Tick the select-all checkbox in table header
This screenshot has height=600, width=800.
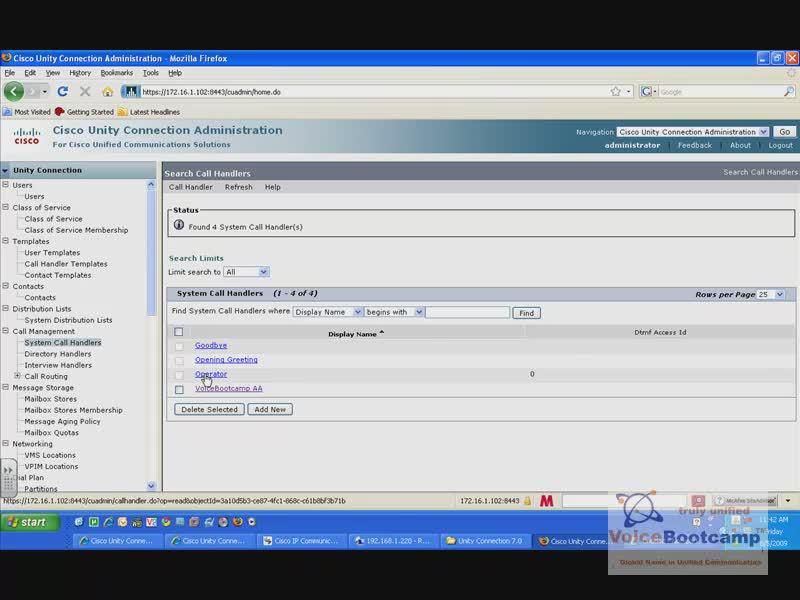179,332
